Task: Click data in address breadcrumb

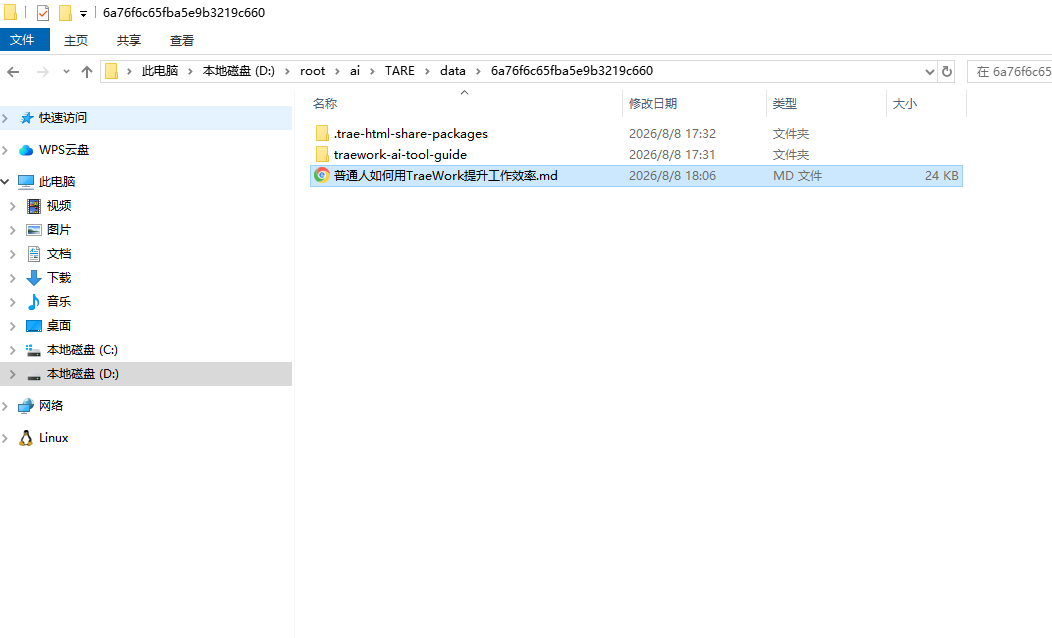Action: pyautogui.click(x=453, y=70)
